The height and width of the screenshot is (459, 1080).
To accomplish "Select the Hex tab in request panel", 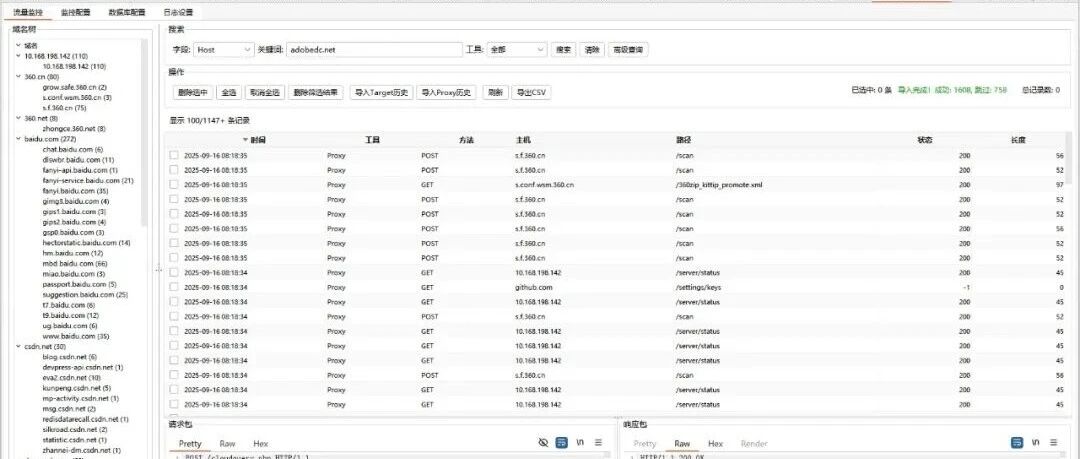I will (261, 444).
